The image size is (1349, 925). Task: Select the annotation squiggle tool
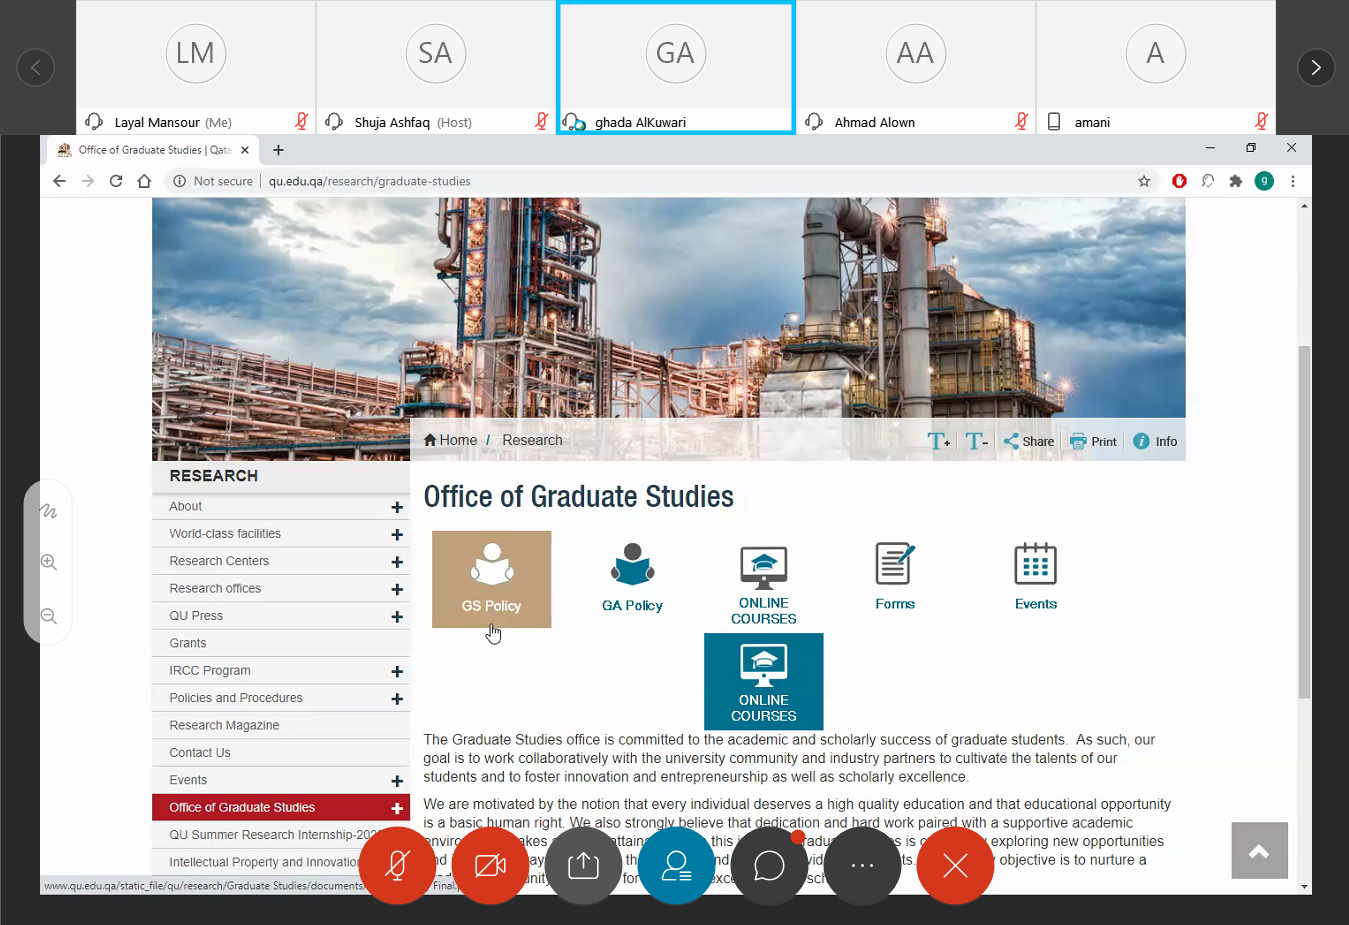click(x=48, y=511)
